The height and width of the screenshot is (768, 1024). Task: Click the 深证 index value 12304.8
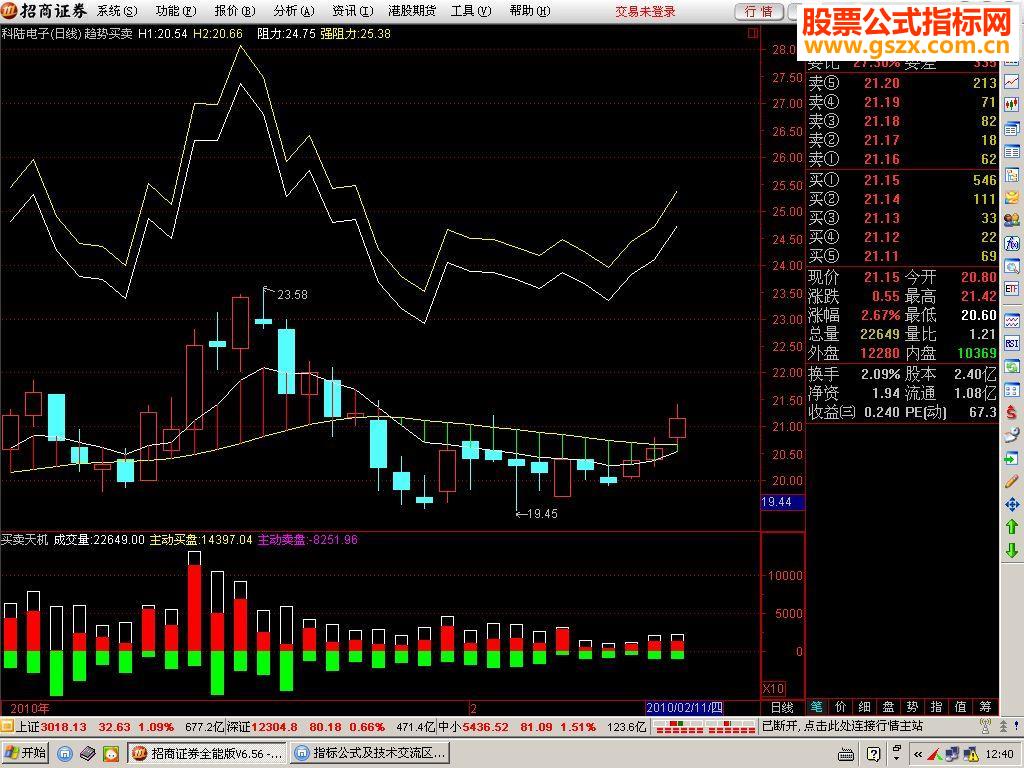click(274, 726)
